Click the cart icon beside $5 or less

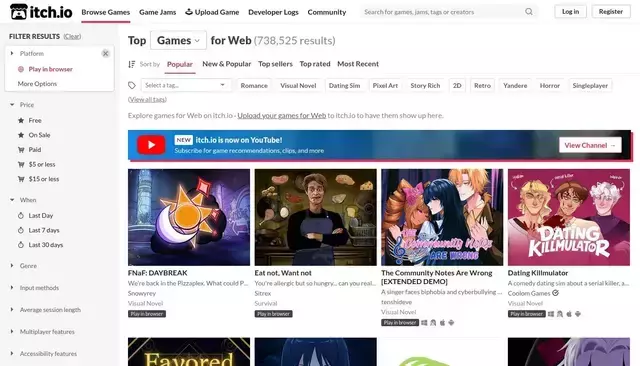pos(21,164)
